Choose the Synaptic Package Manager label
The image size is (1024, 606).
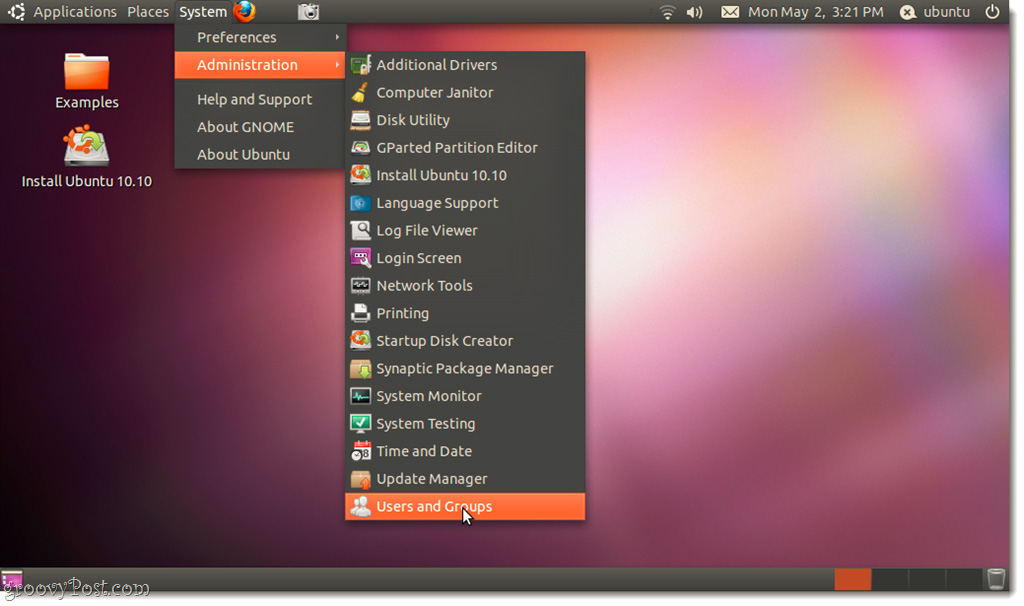click(465, 368)
